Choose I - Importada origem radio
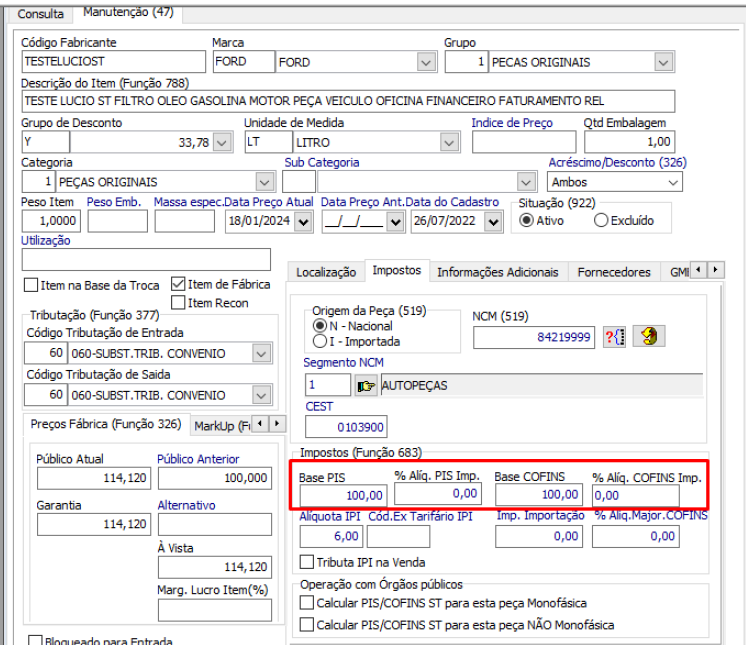746x645 pixels. (320, 341)
